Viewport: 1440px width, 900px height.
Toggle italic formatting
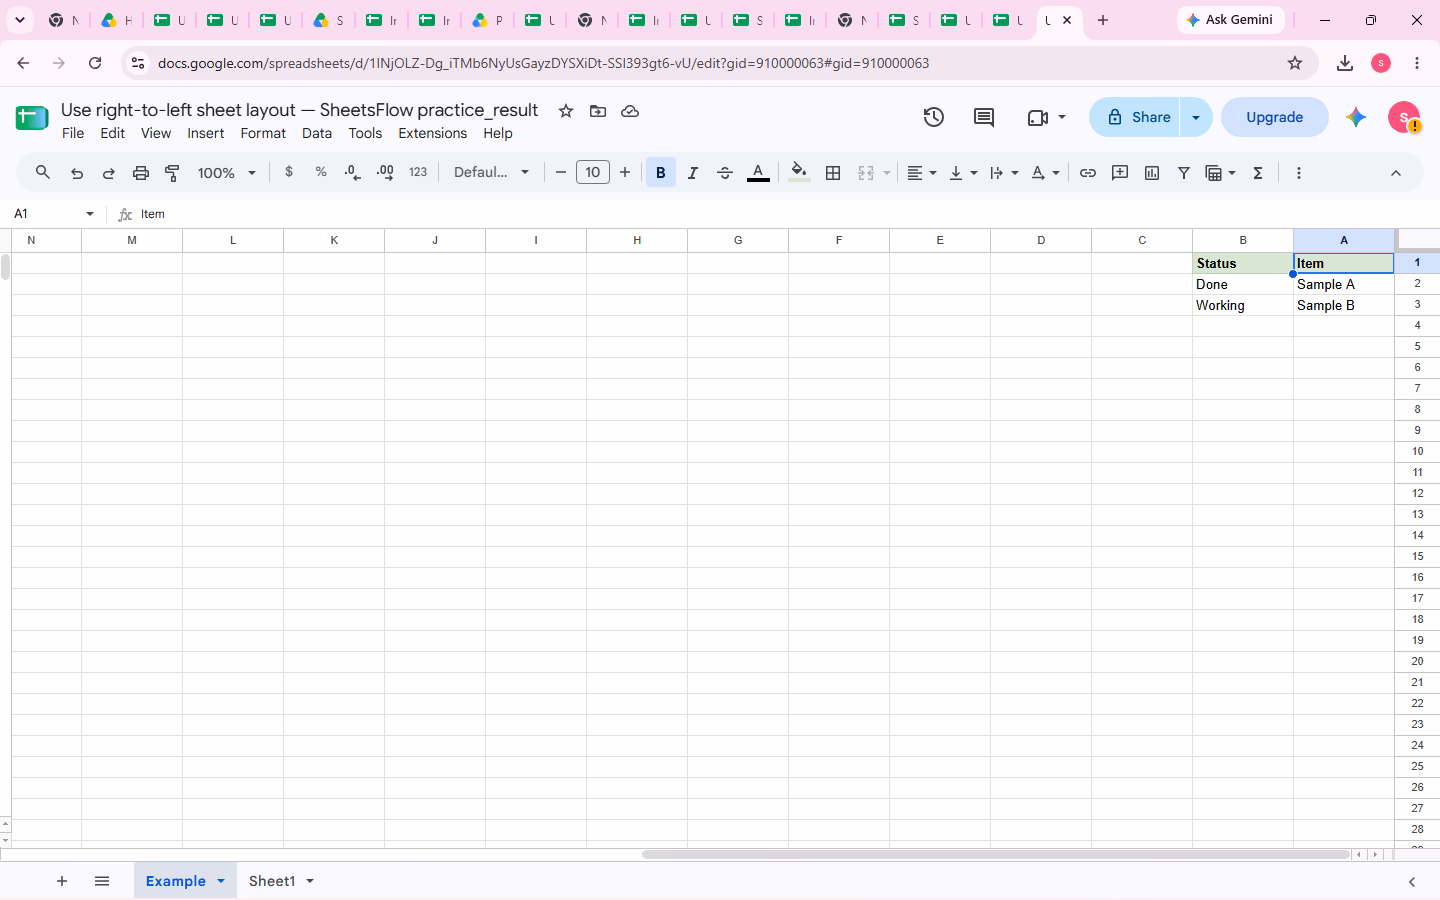[693, 173]
